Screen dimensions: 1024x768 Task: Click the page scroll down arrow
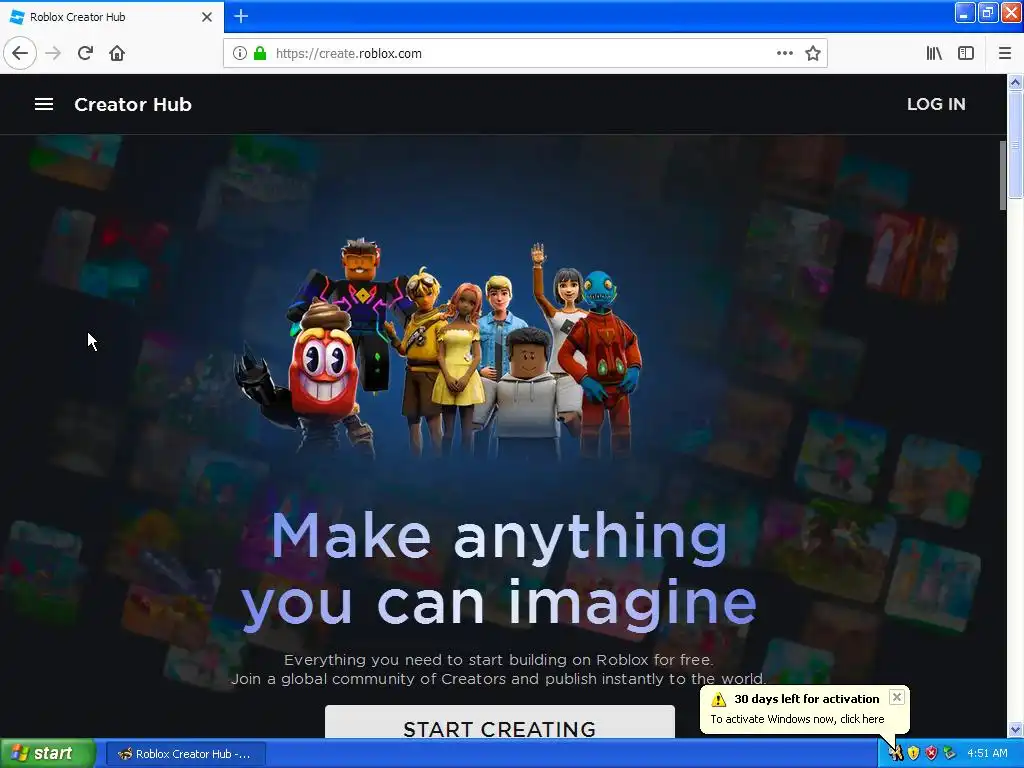point(1015,729)
